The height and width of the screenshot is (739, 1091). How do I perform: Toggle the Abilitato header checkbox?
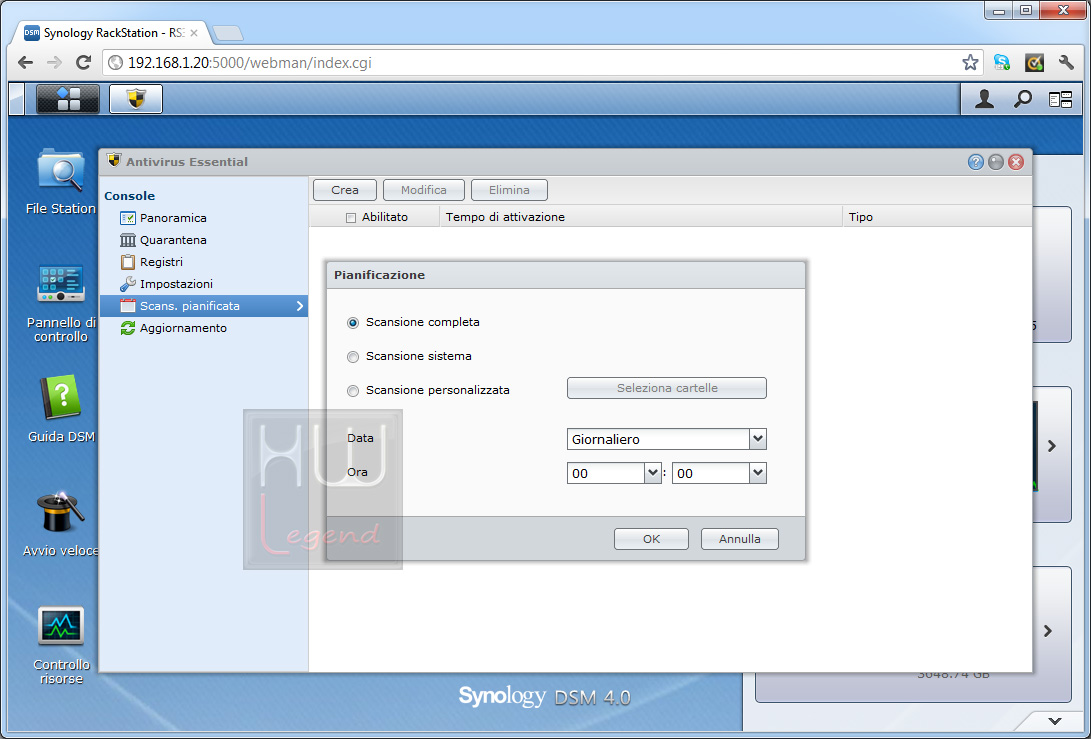pyautogui.click(x=351, y=218)
